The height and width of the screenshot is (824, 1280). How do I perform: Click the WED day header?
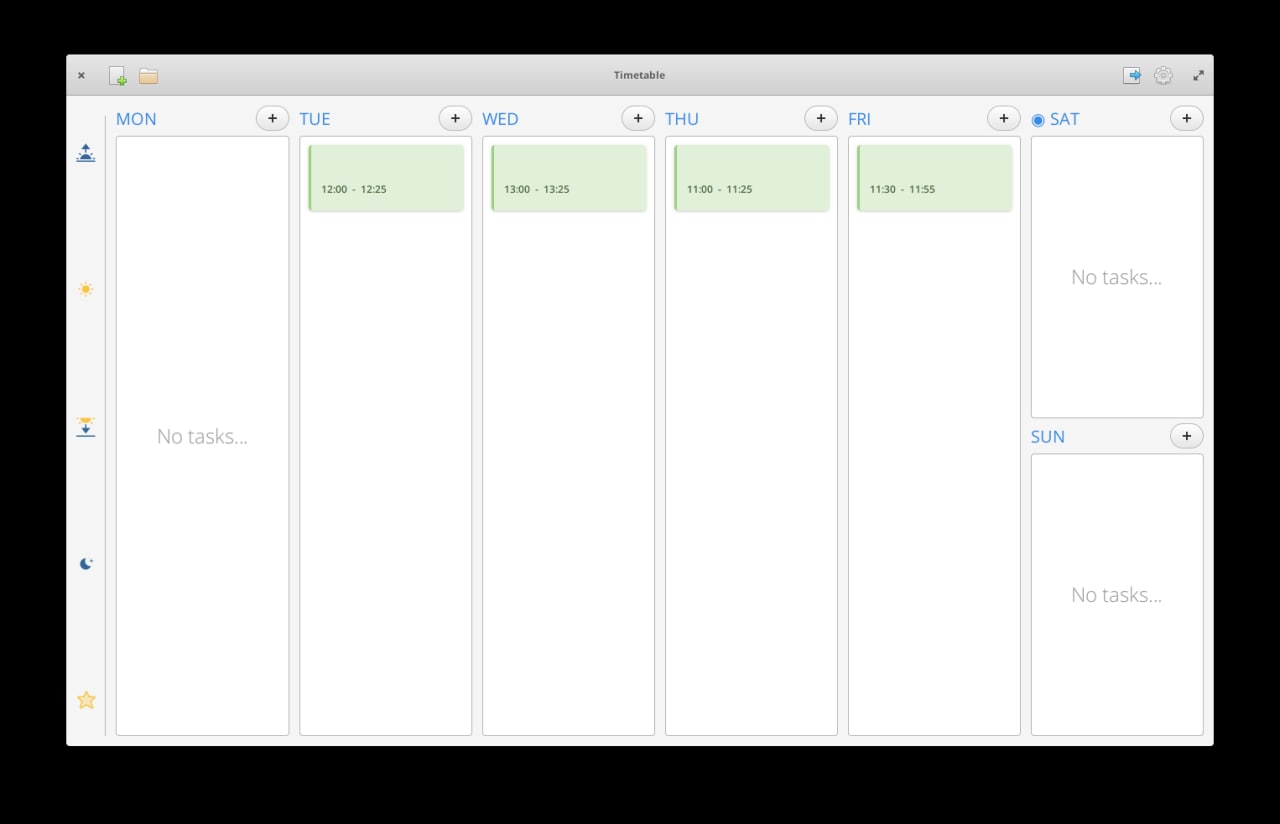pos(500,119)
